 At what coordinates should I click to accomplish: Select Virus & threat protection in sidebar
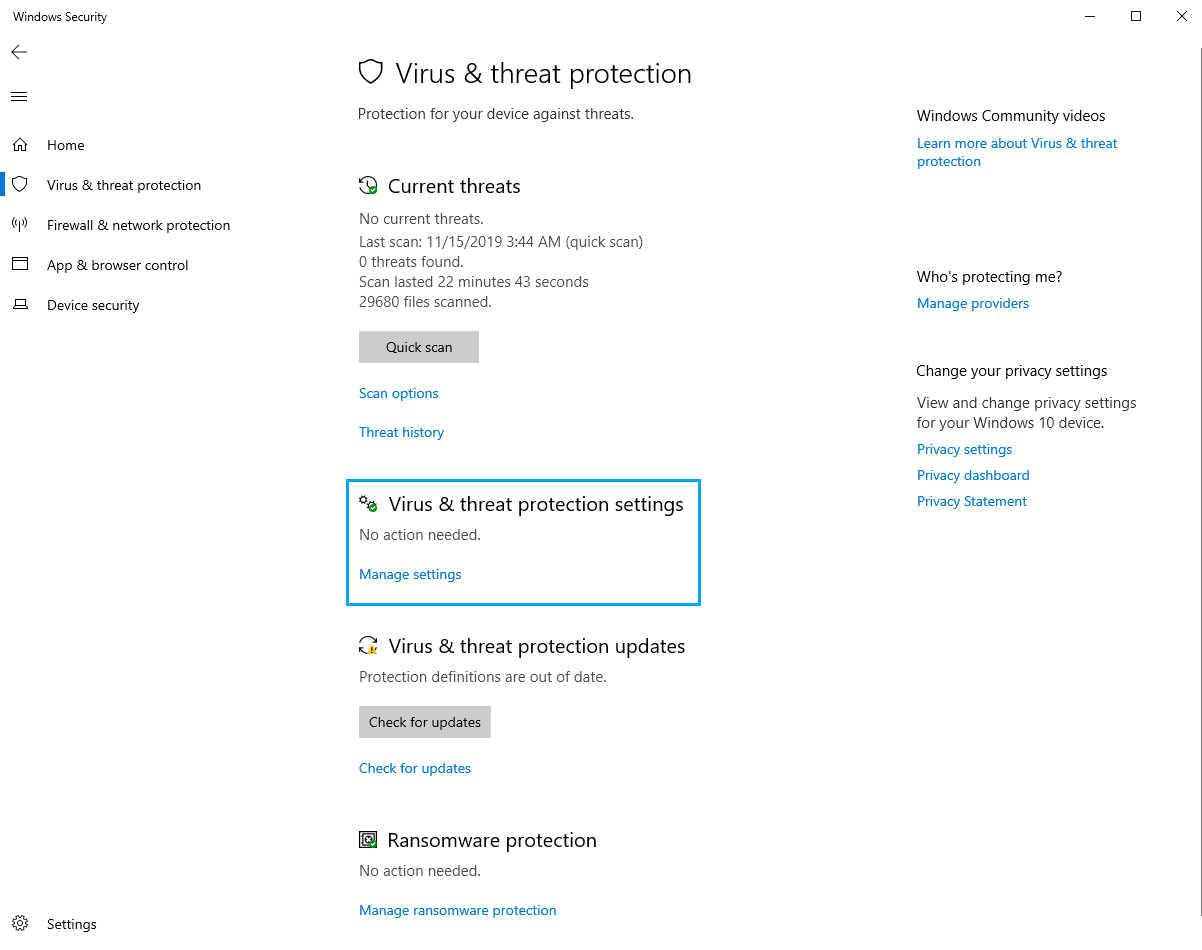coord(124,185)
